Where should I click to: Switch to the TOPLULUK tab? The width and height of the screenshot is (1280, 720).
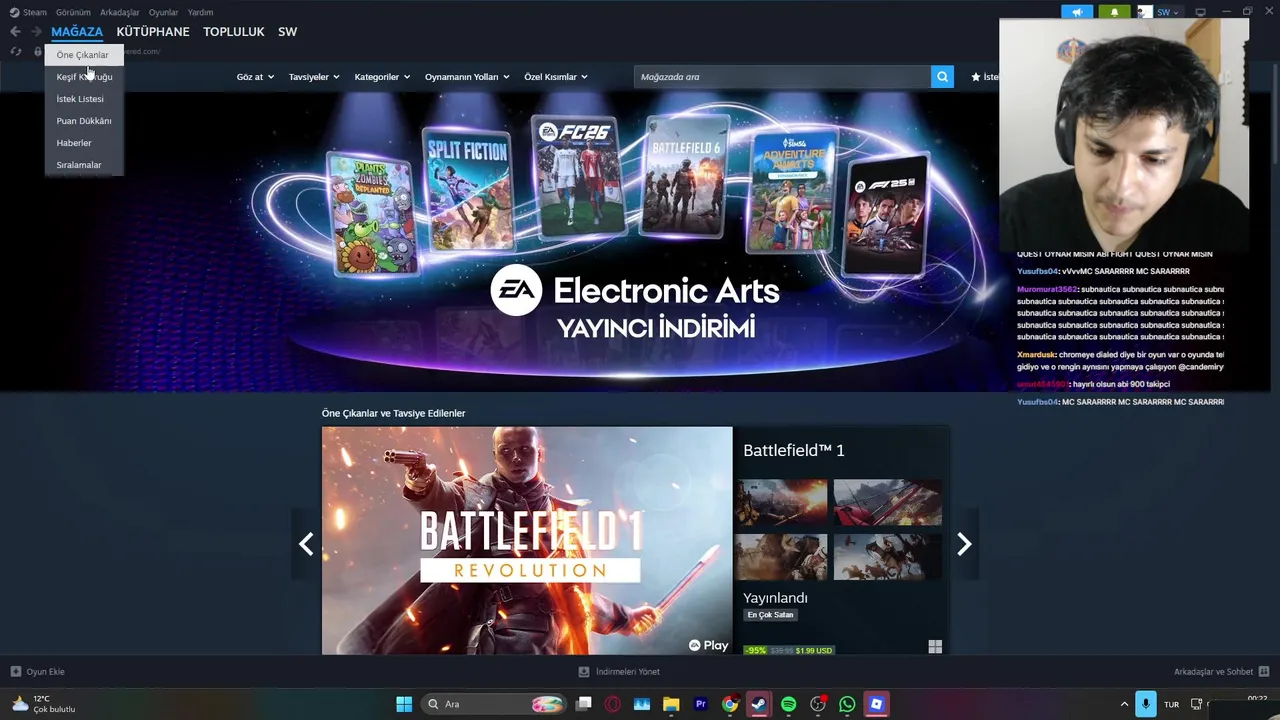click(x=234, y=32)
